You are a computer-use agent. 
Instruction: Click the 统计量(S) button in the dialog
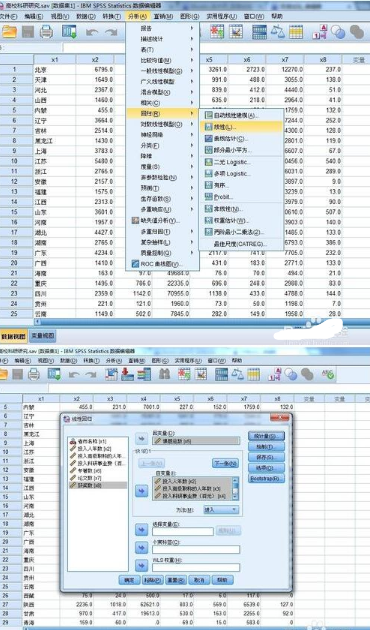coord(266,436)
